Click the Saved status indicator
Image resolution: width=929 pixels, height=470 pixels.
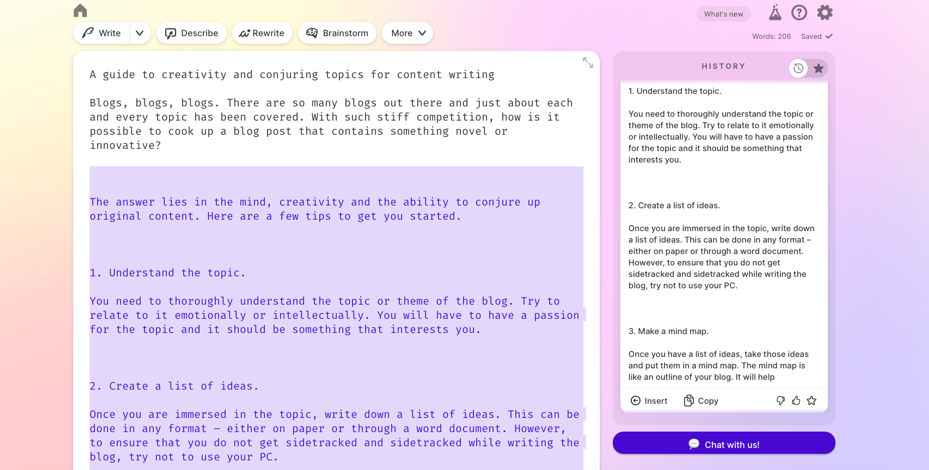[816, 37]
